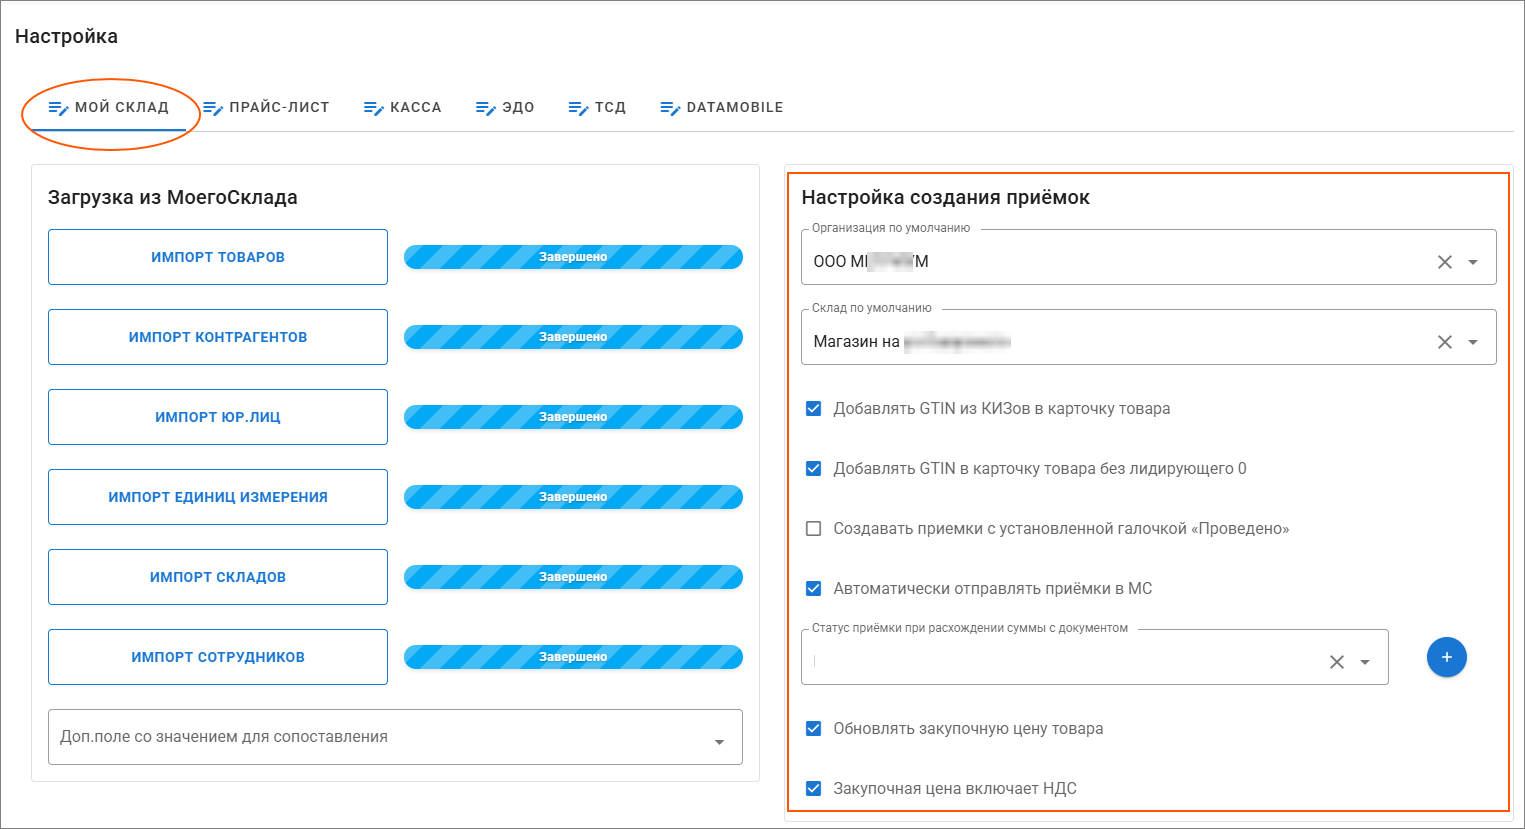
Task: Clear the receipt status on discrepancy field
Action: (x=1336, y=662)
